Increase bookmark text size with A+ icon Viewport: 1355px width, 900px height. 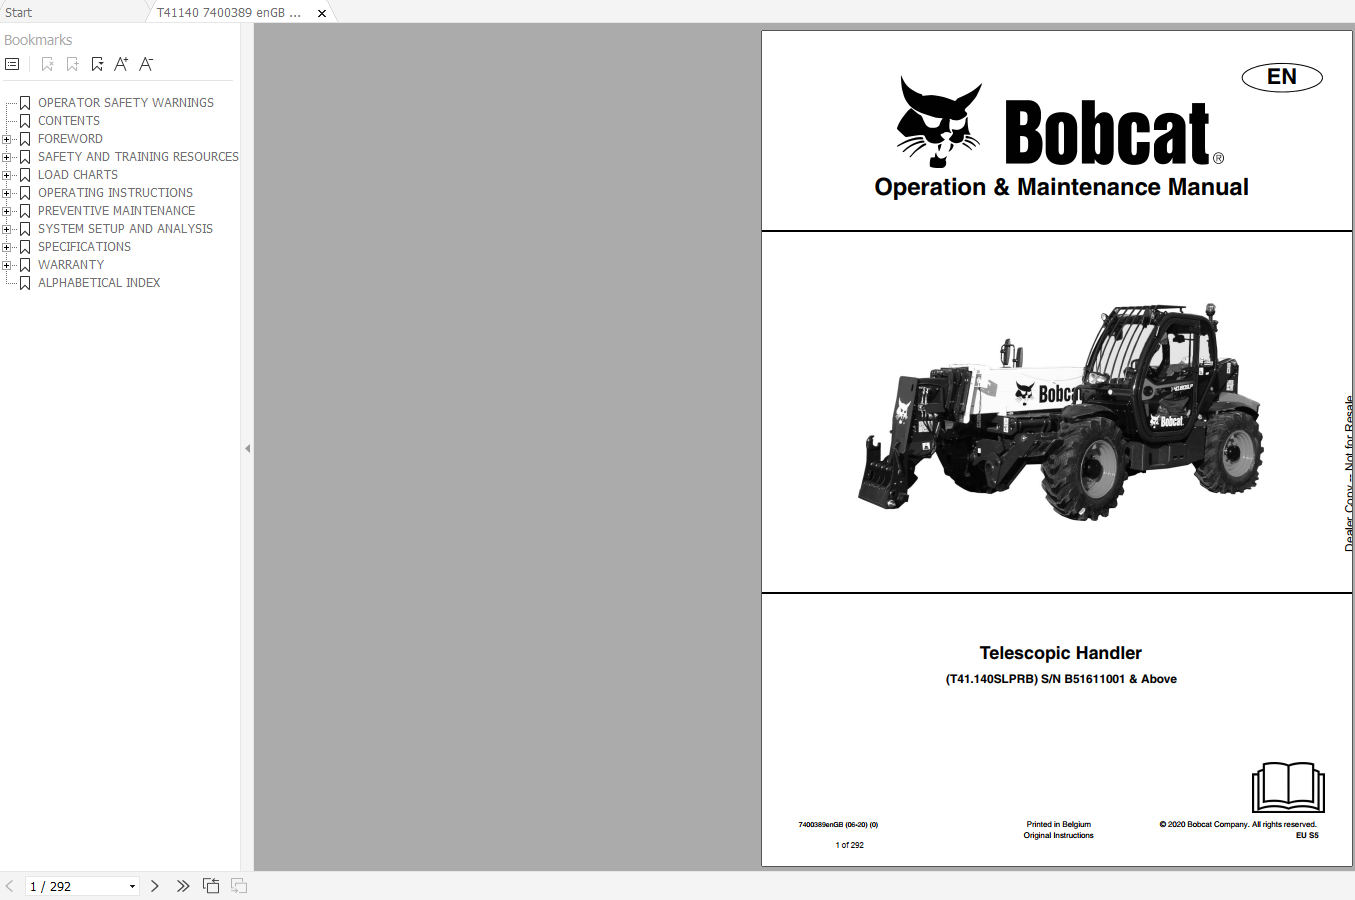(x=121, y=63)
